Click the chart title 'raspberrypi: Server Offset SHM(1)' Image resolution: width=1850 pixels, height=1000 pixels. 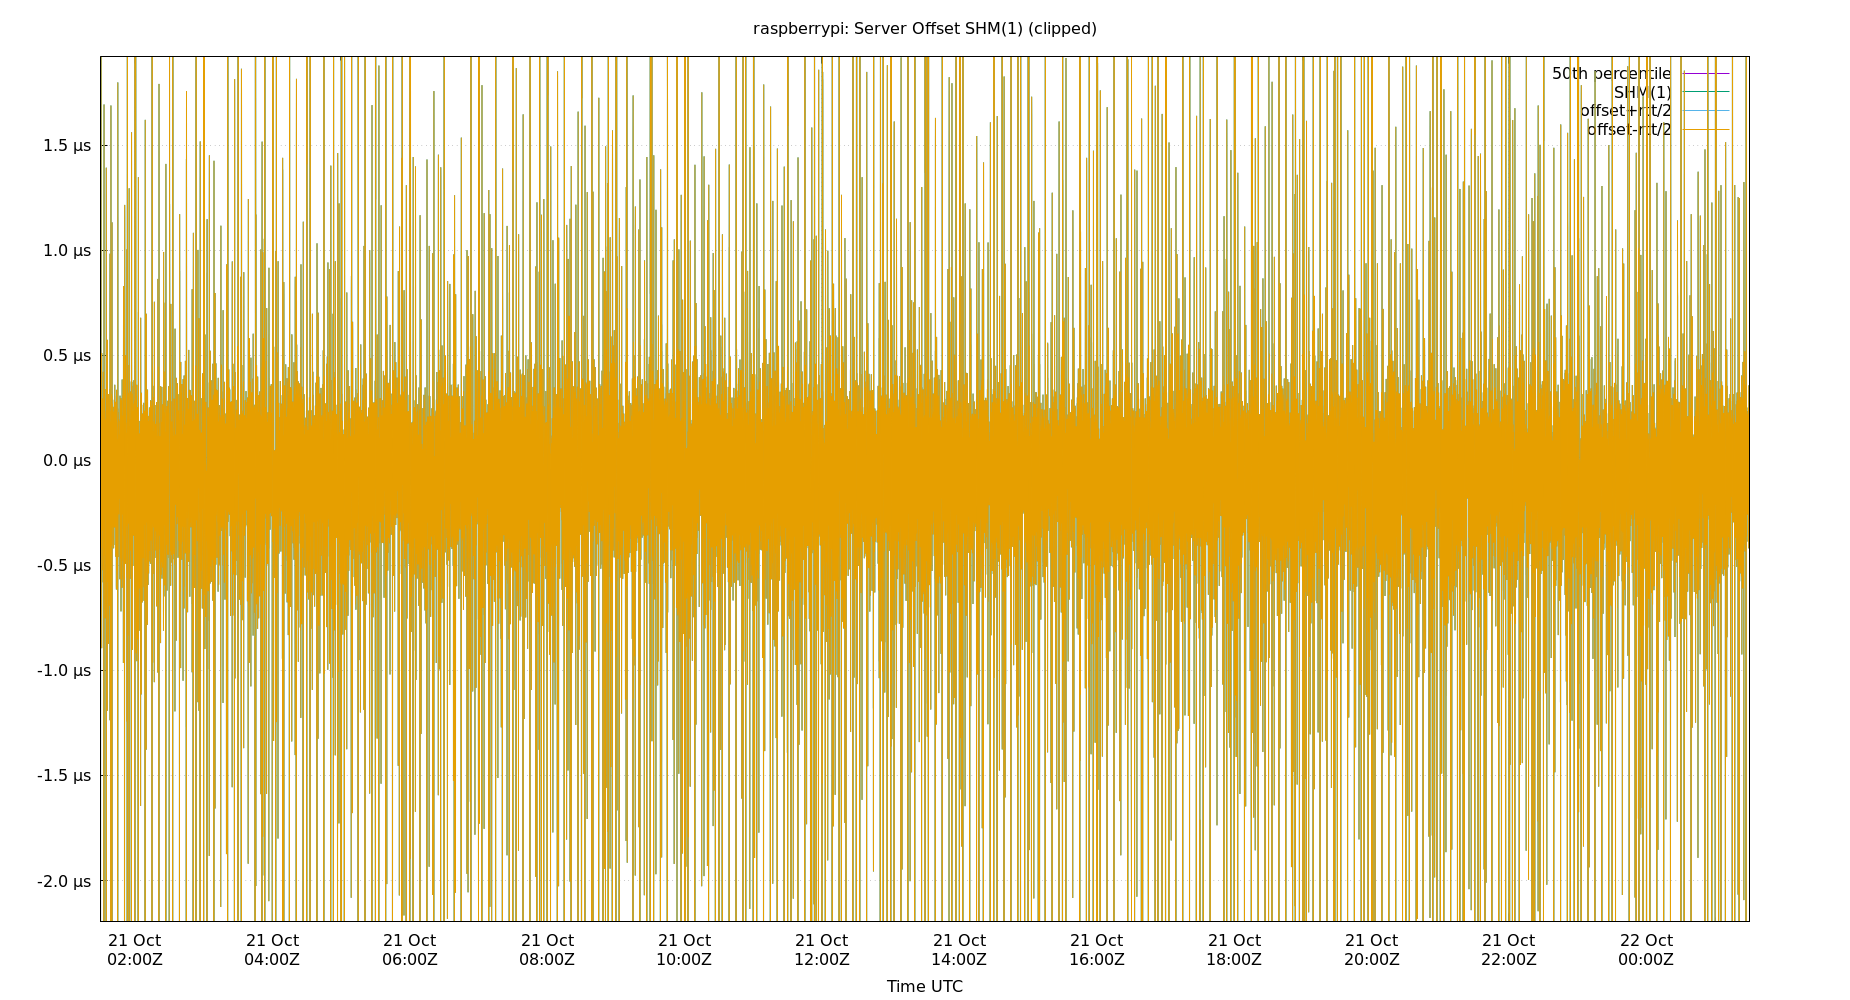pyautogui.click(x=924, y=29)
